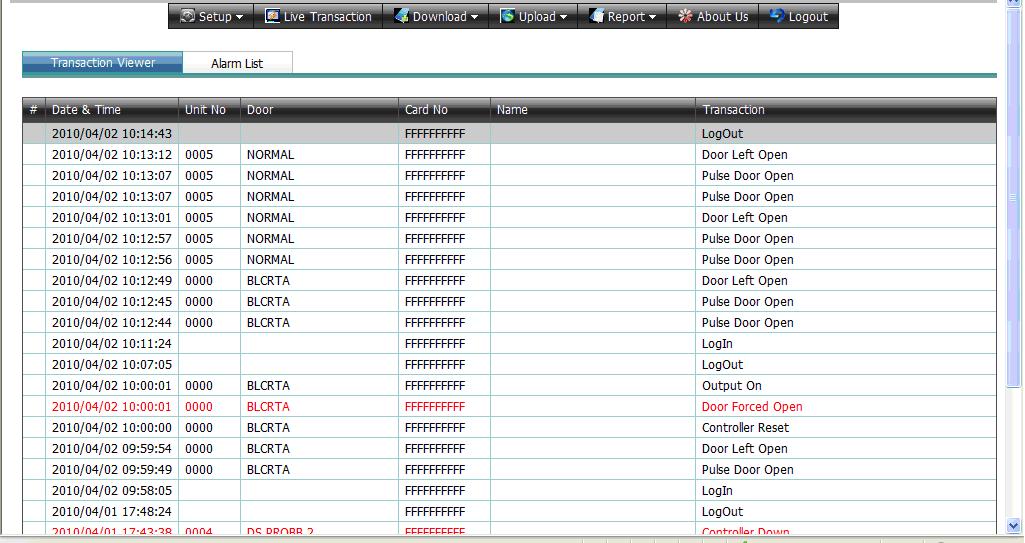Screen dimensions: 1025x543
Task: Sort by the Date & Time column header
Action: tap(86, 110)
